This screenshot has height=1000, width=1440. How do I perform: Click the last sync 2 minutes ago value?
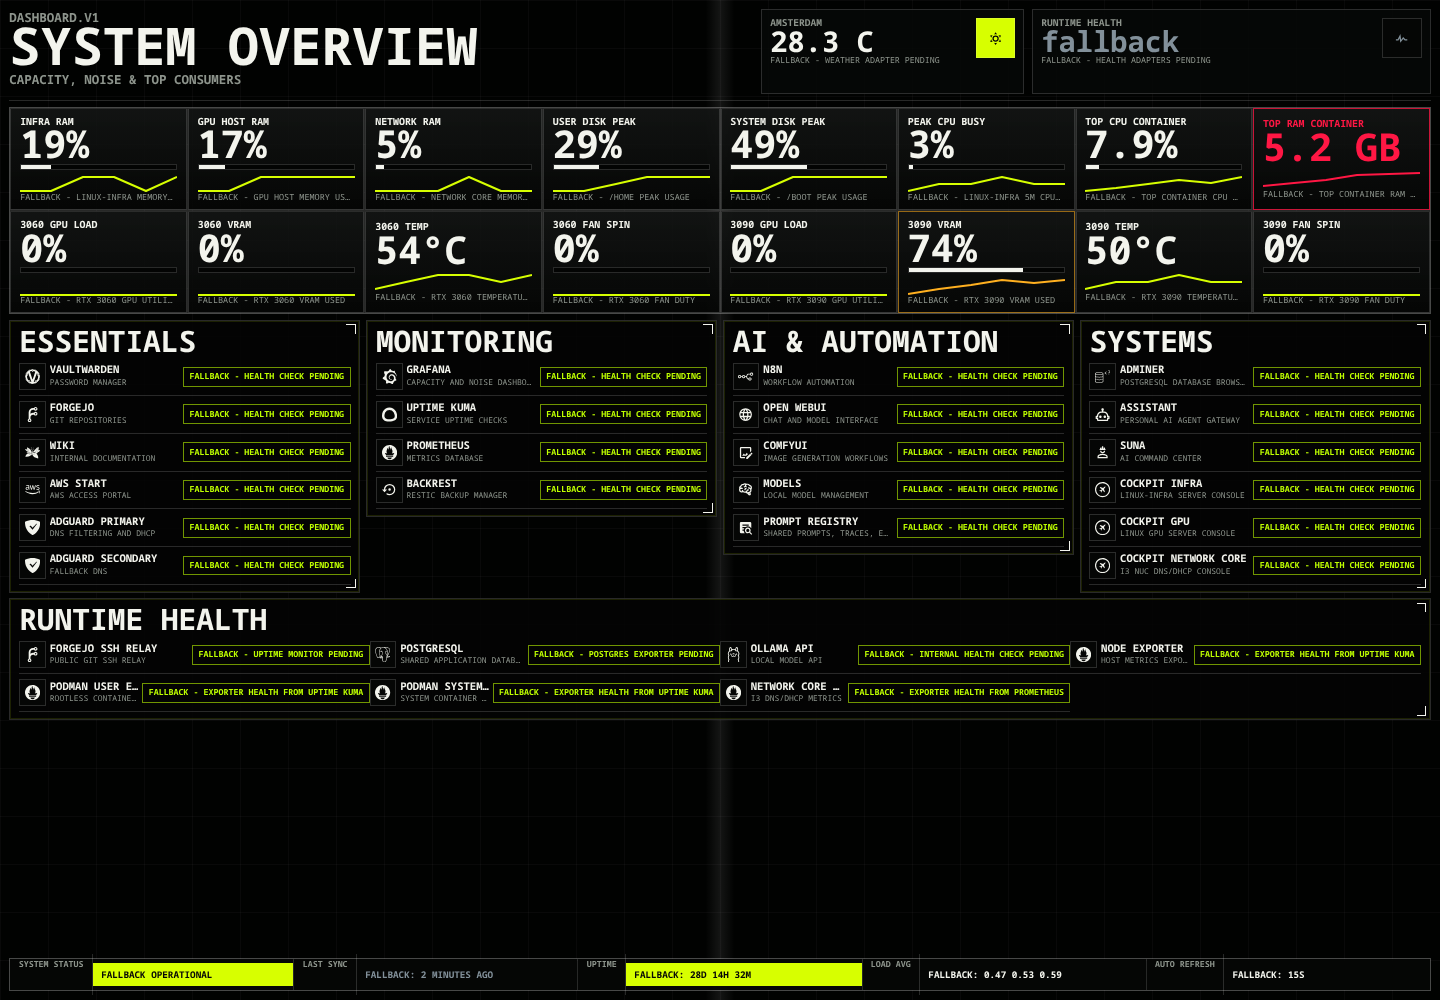[429, 975]
